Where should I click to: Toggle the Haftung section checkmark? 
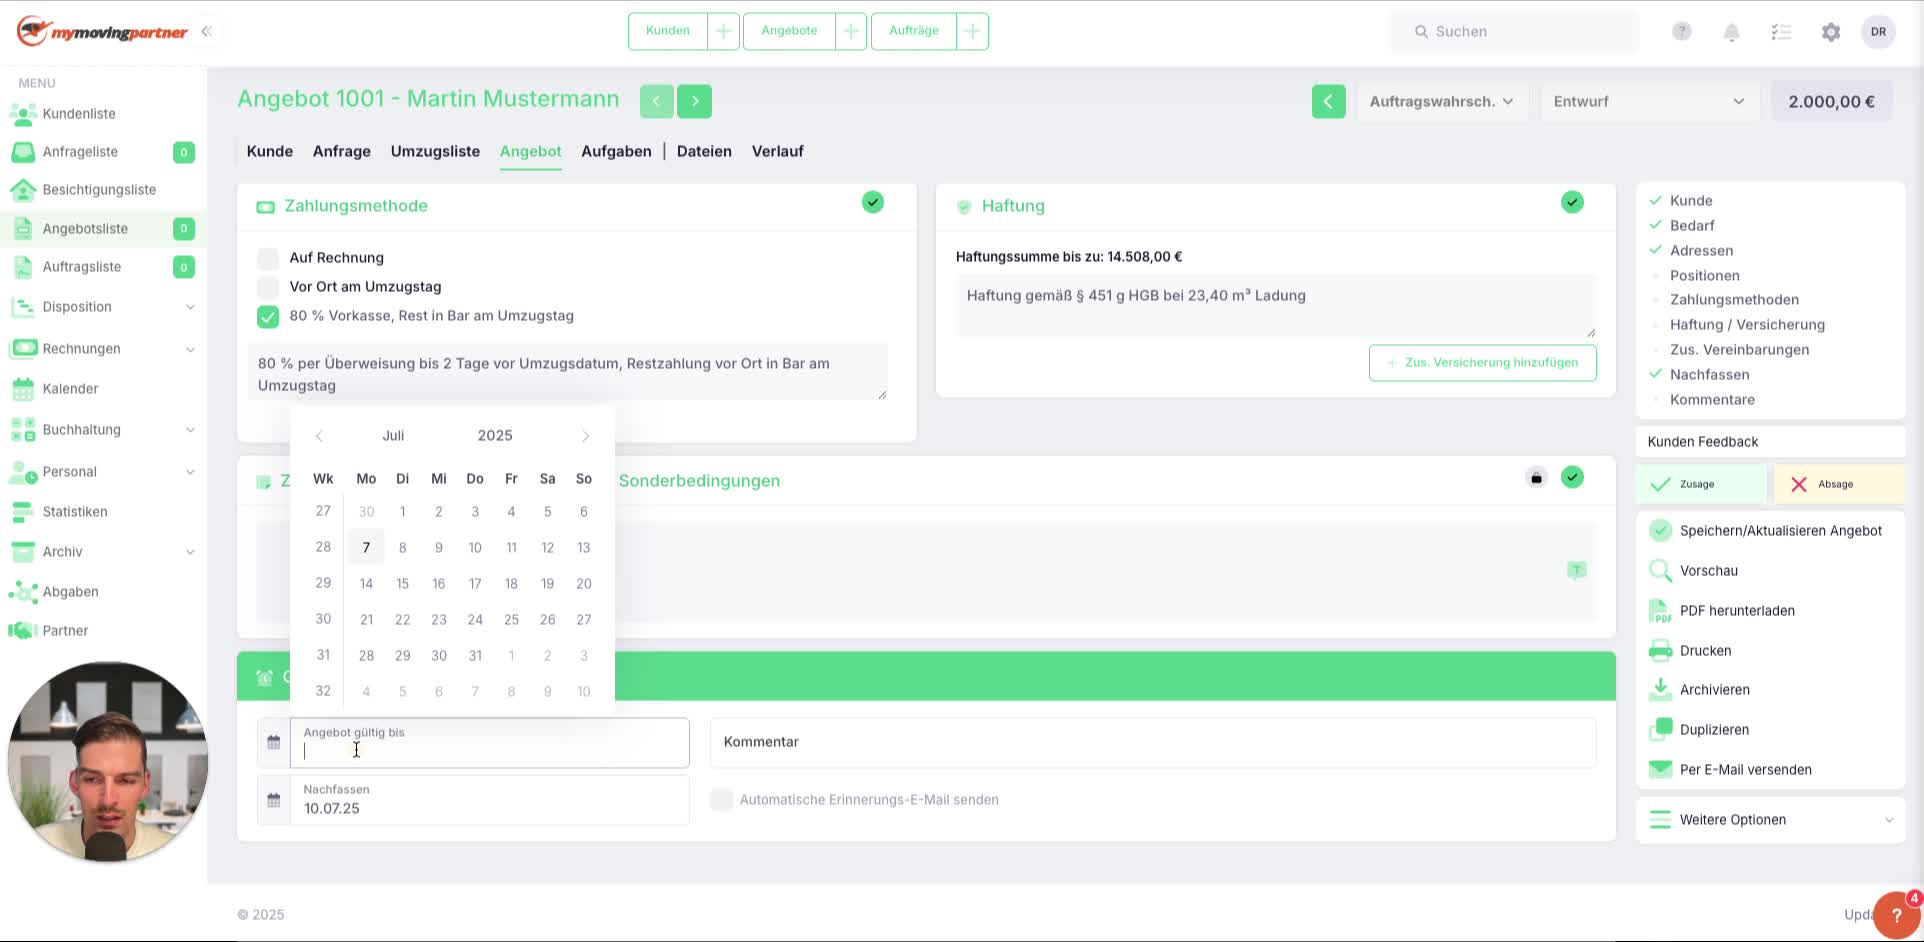[x=1572, y=202]
